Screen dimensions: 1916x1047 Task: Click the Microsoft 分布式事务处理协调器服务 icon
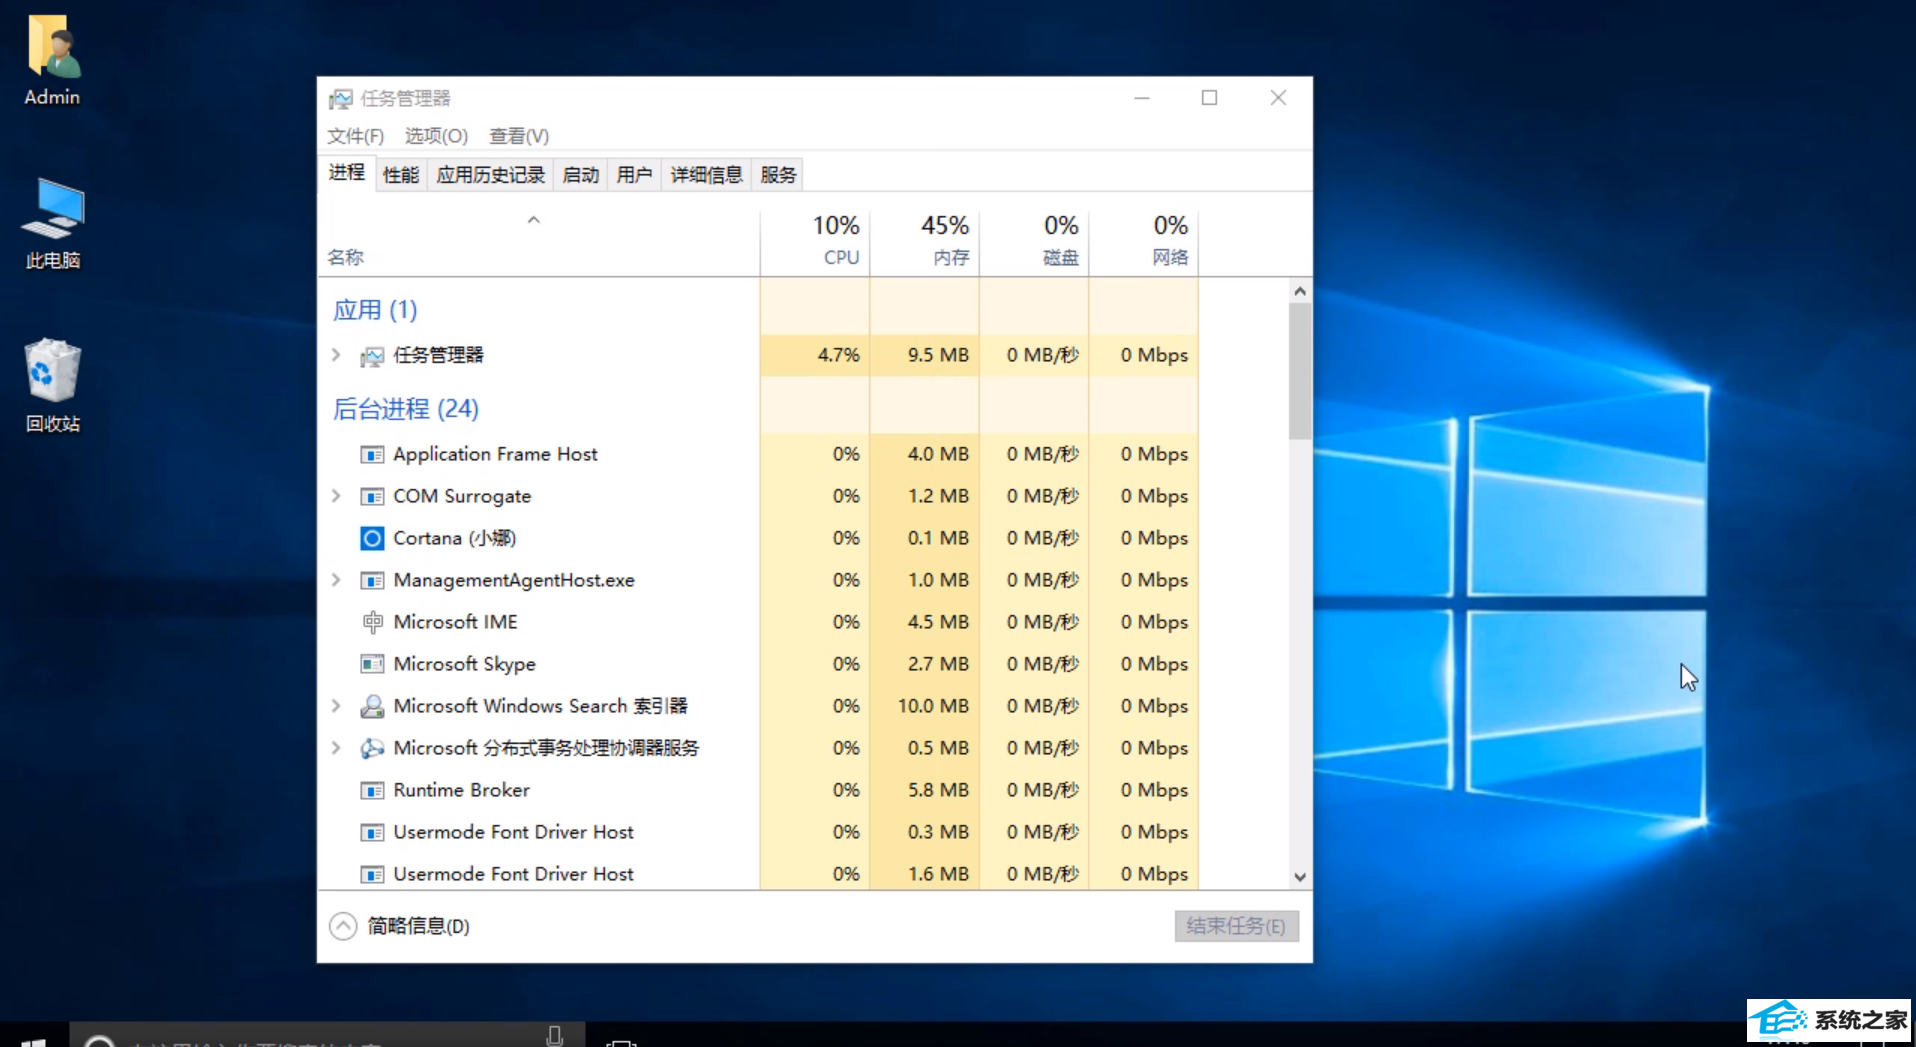click(372, 748)
